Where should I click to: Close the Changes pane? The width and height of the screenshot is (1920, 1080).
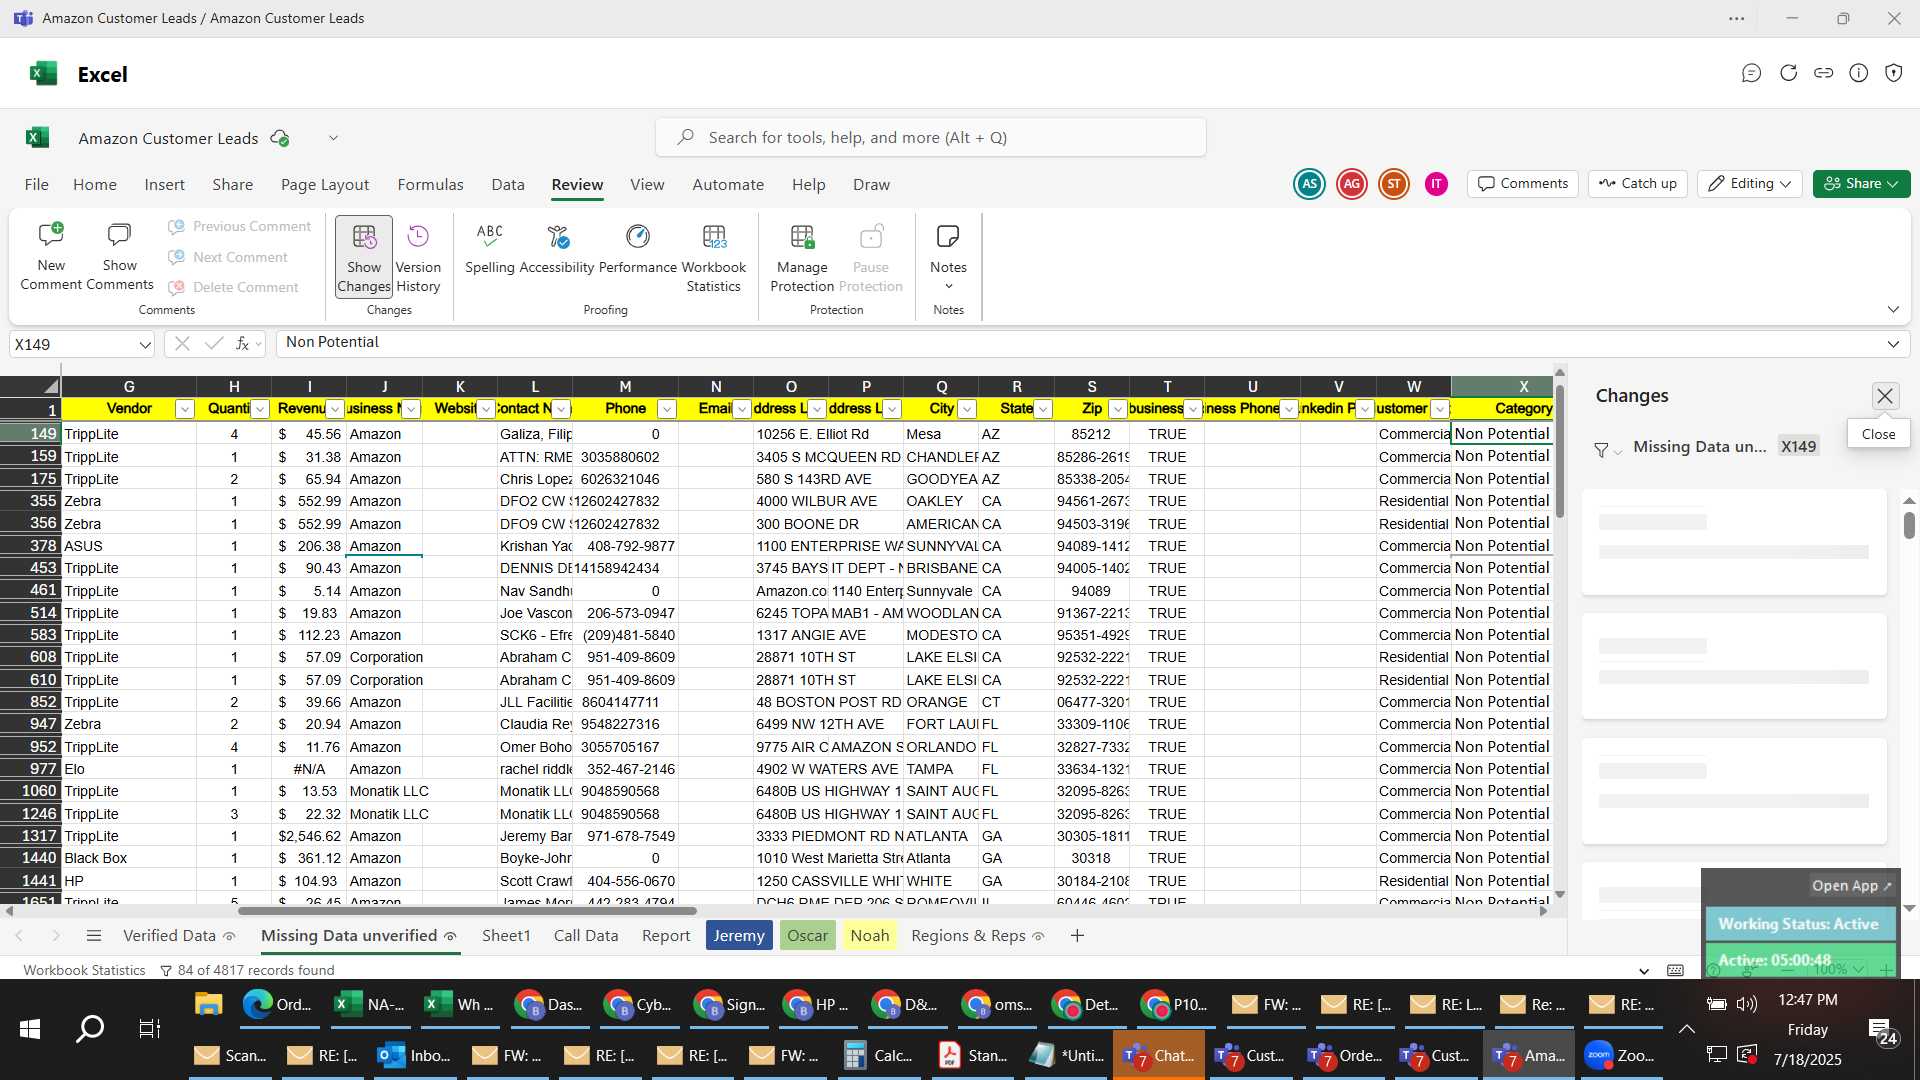(x=1885, y=396)
